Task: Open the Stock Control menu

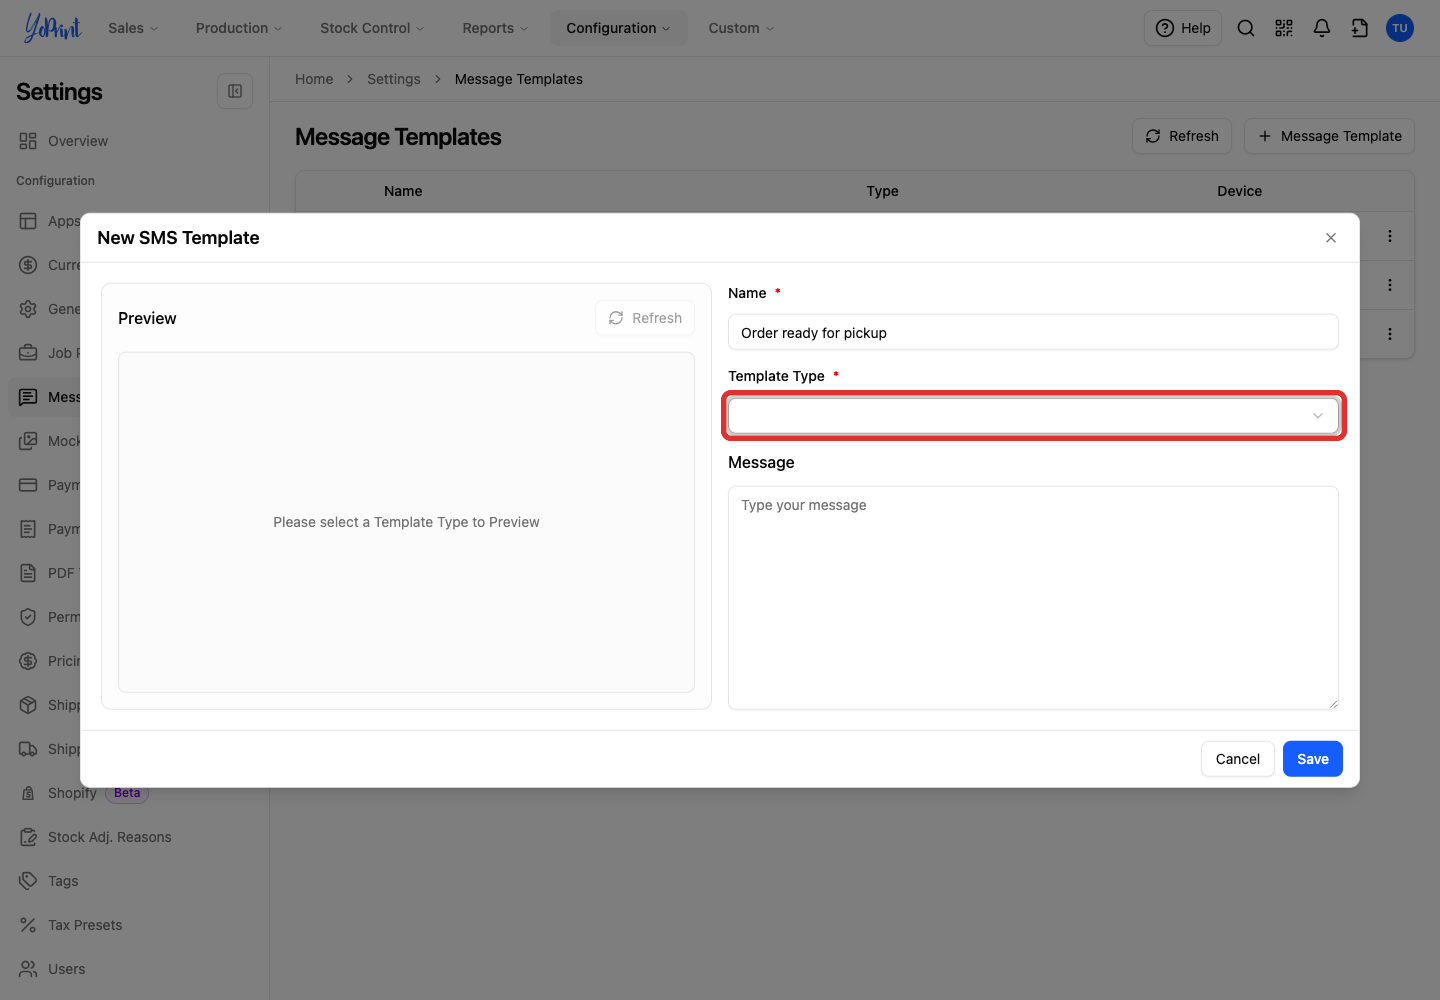Action: 372,28
